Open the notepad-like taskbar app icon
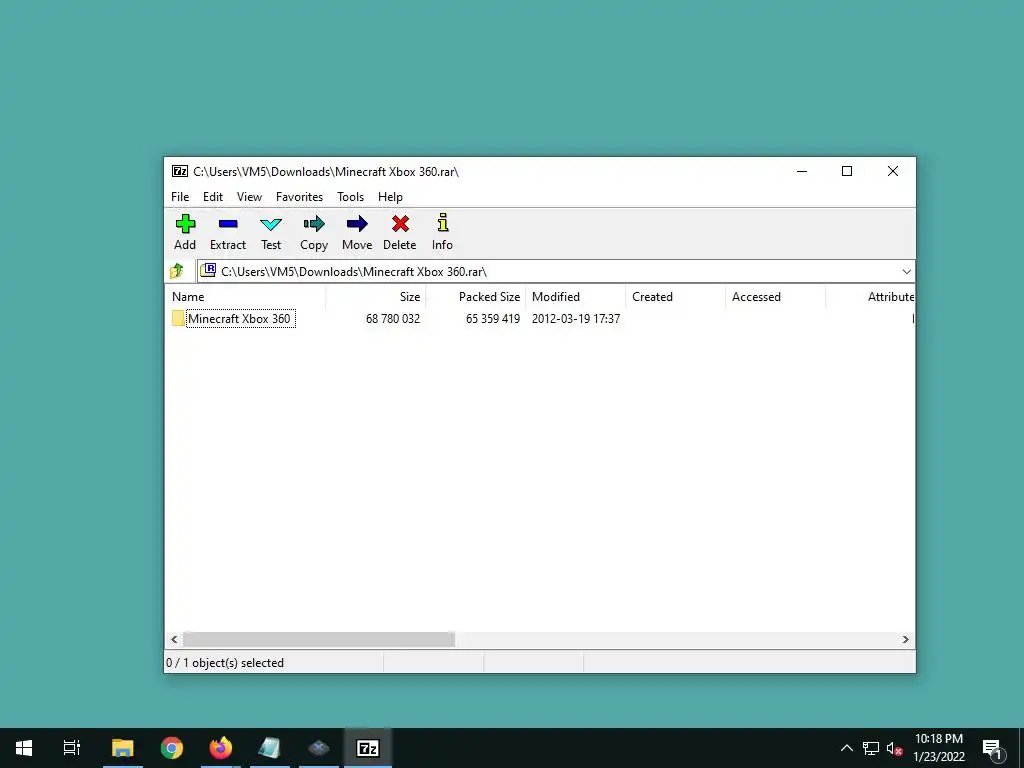This screenshot has width=1024, height=768. [269, 748]
